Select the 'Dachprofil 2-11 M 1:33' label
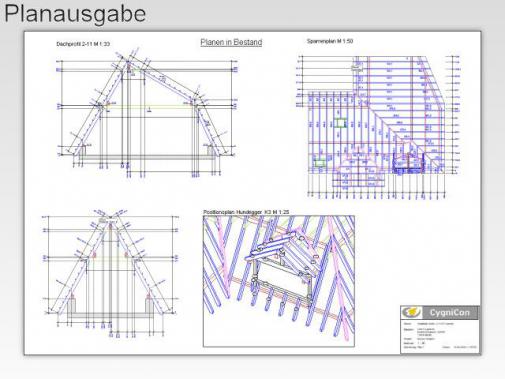 point(83,44)
